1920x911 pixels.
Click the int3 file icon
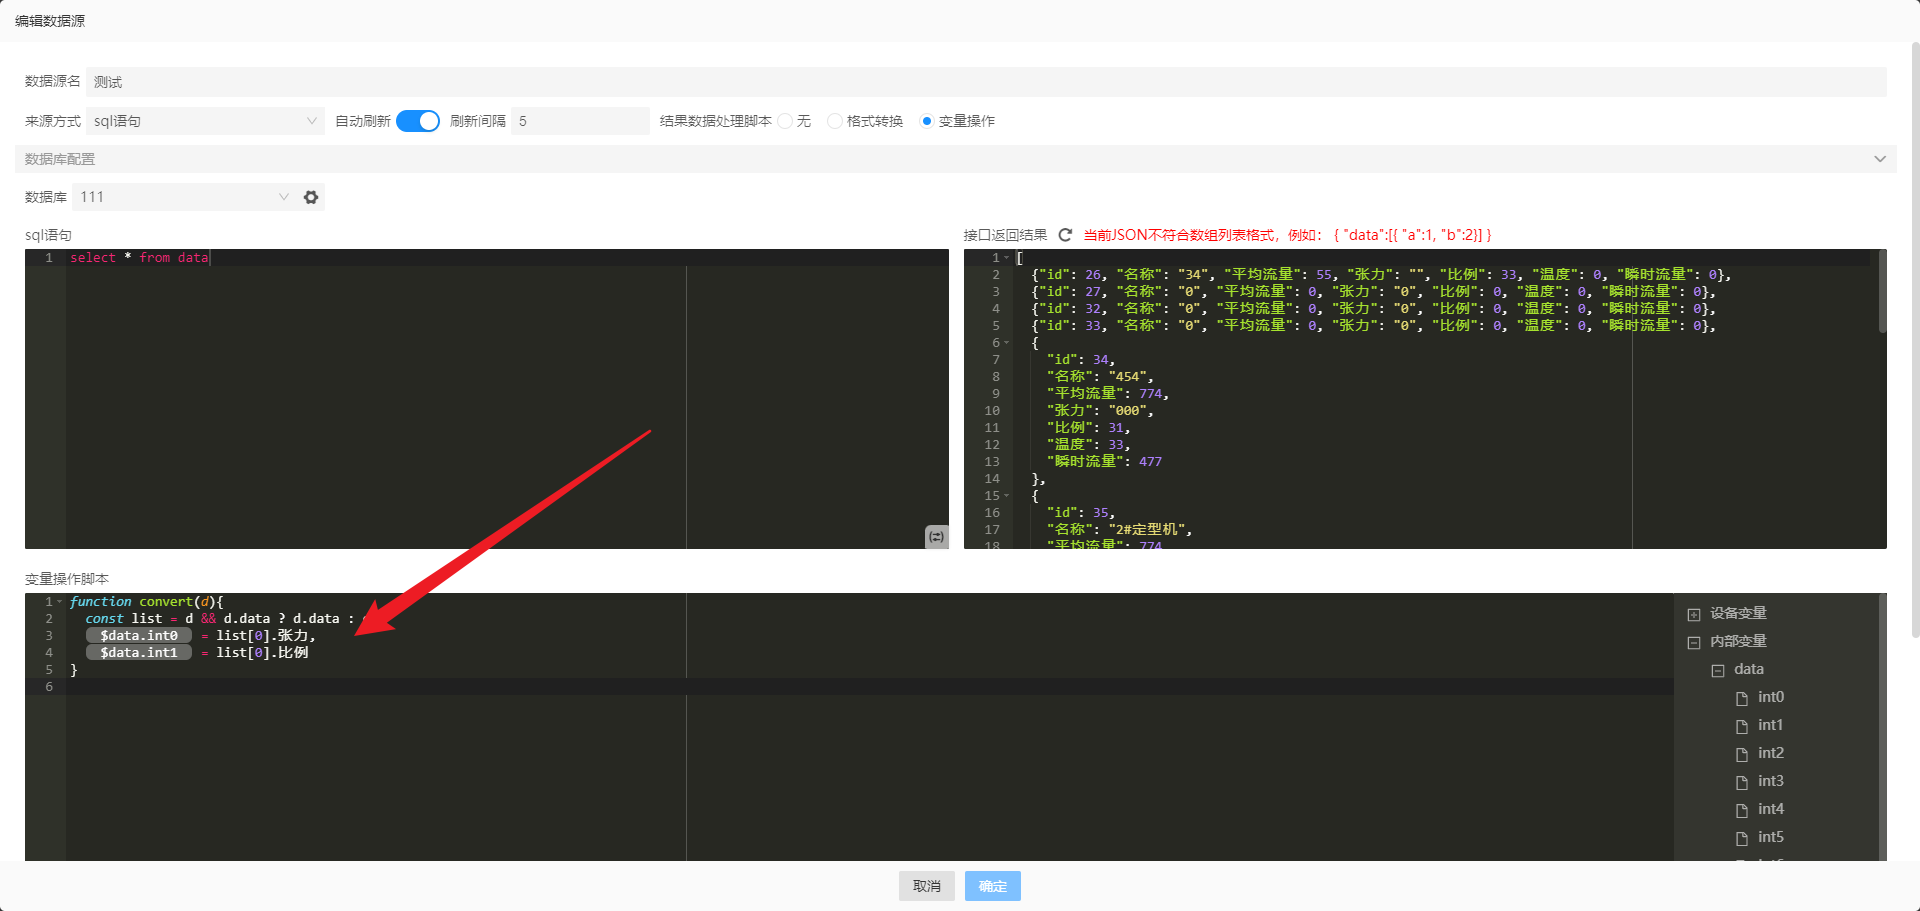pos(1742,782)
